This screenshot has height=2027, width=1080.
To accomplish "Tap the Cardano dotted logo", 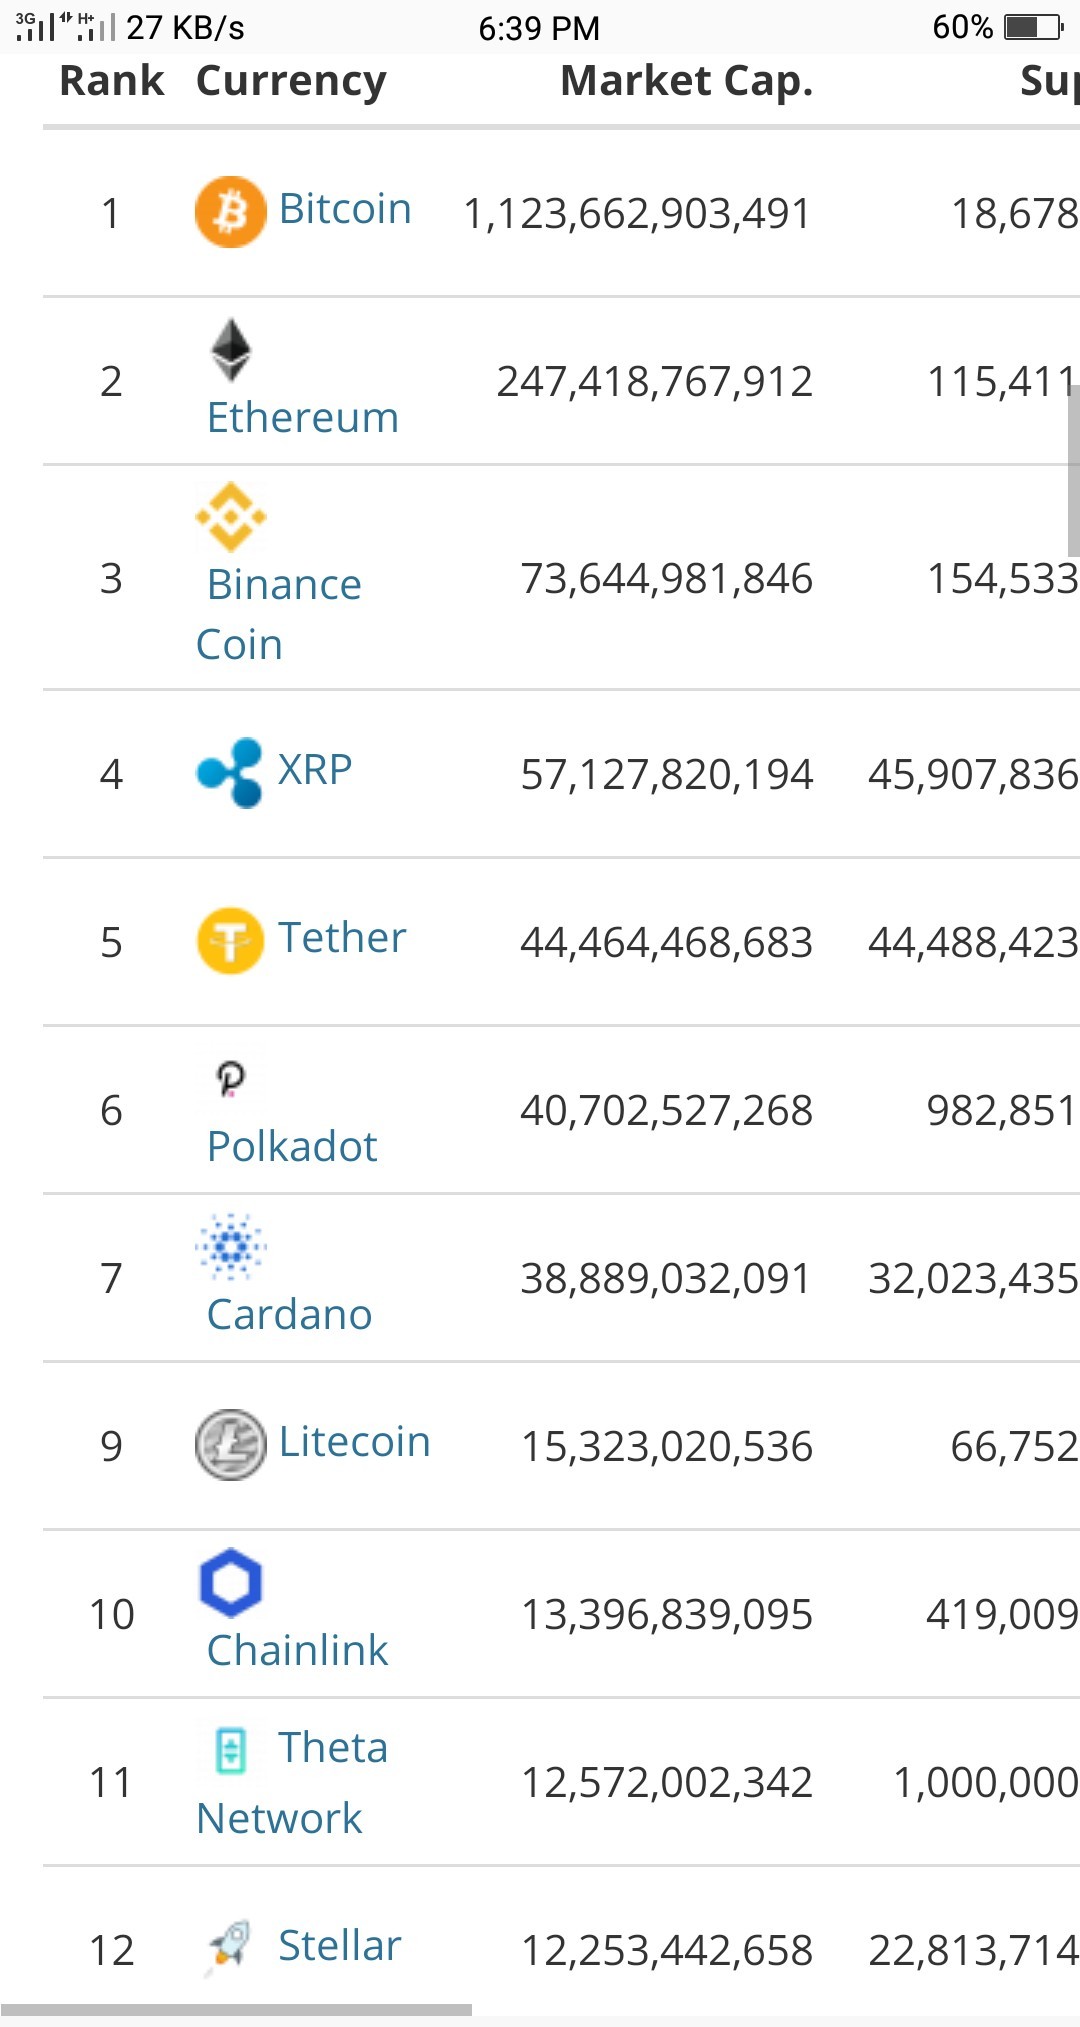I will click(231, 1246).
